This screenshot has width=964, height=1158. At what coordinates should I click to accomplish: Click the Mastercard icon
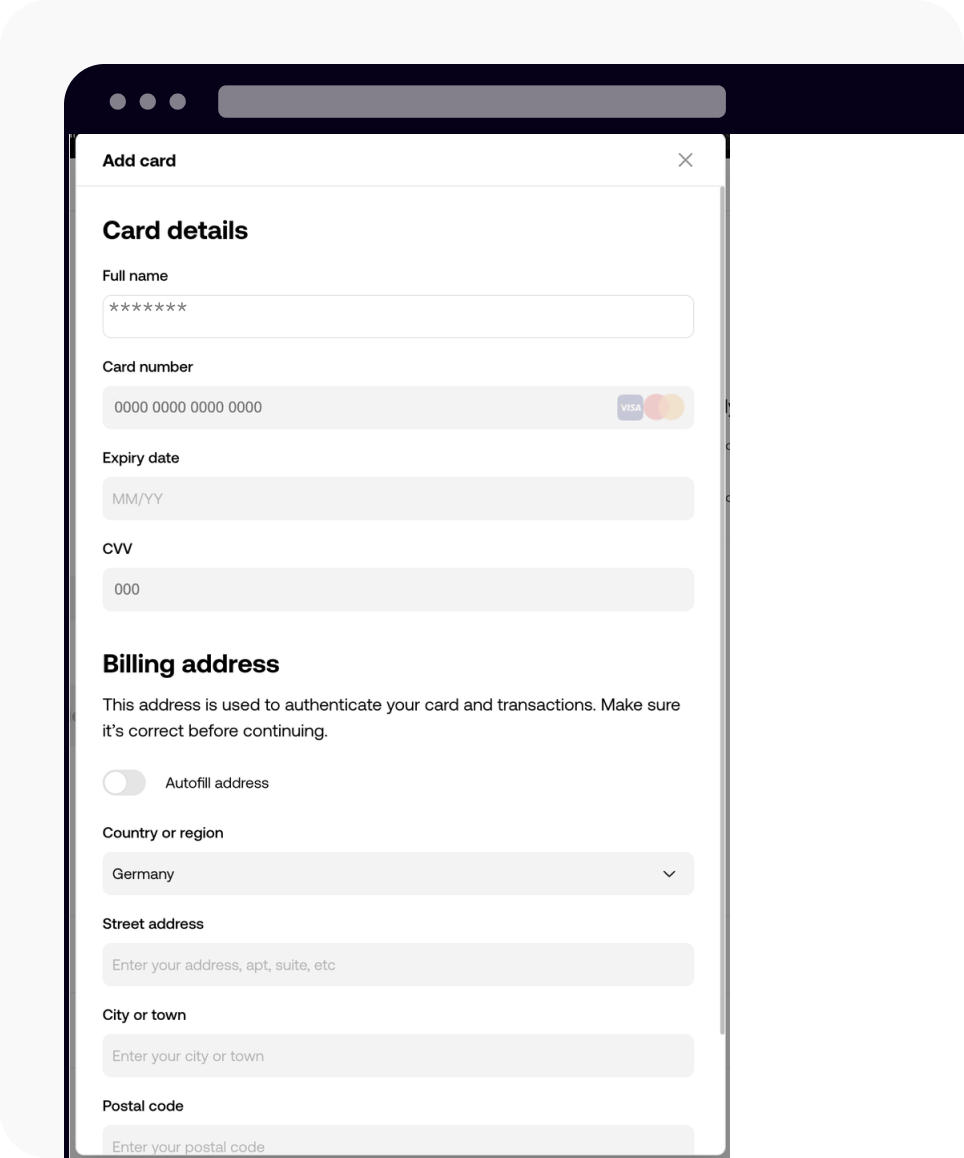coord(663,407)
